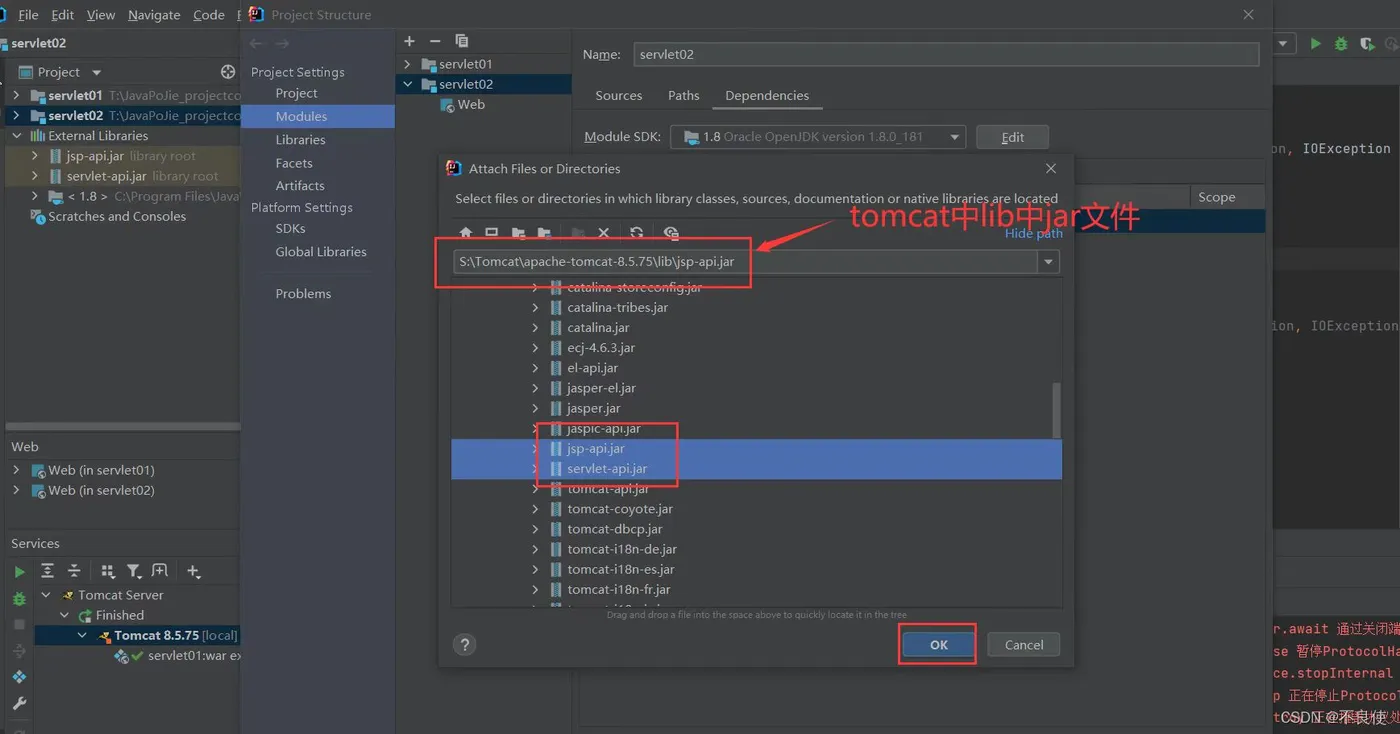Open Libraries in Project Settings

301,140
